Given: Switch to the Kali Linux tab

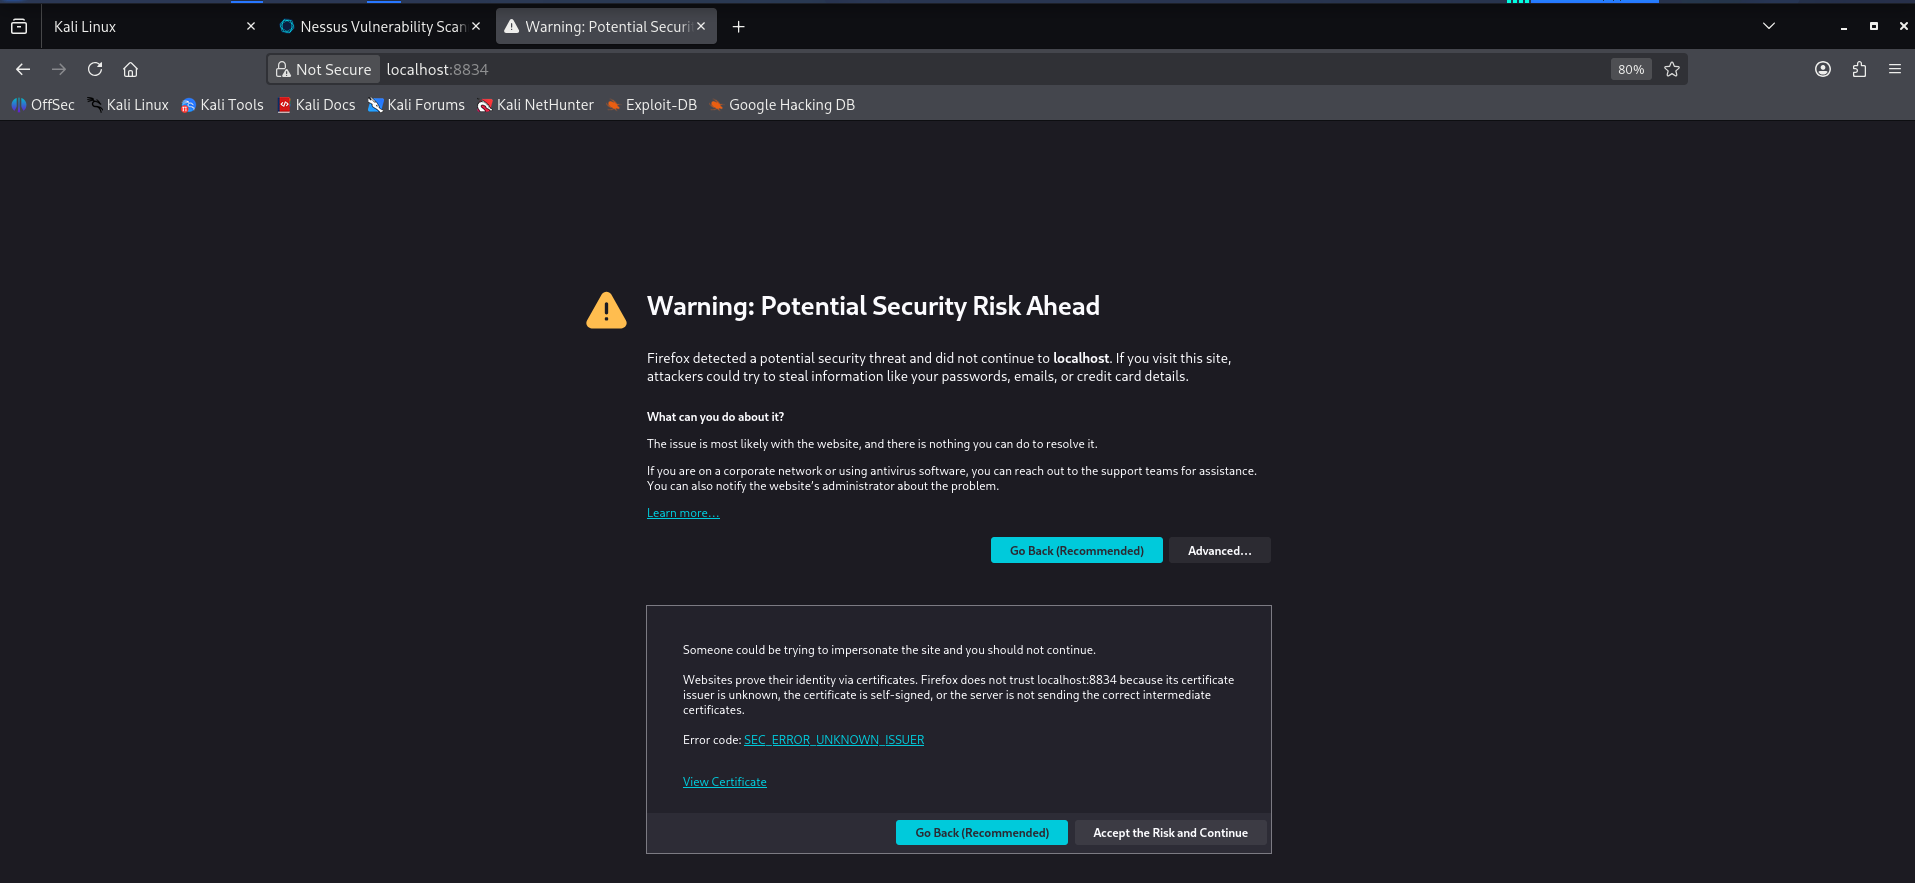Looking at the screenshot, I should [x=140, y=27].
